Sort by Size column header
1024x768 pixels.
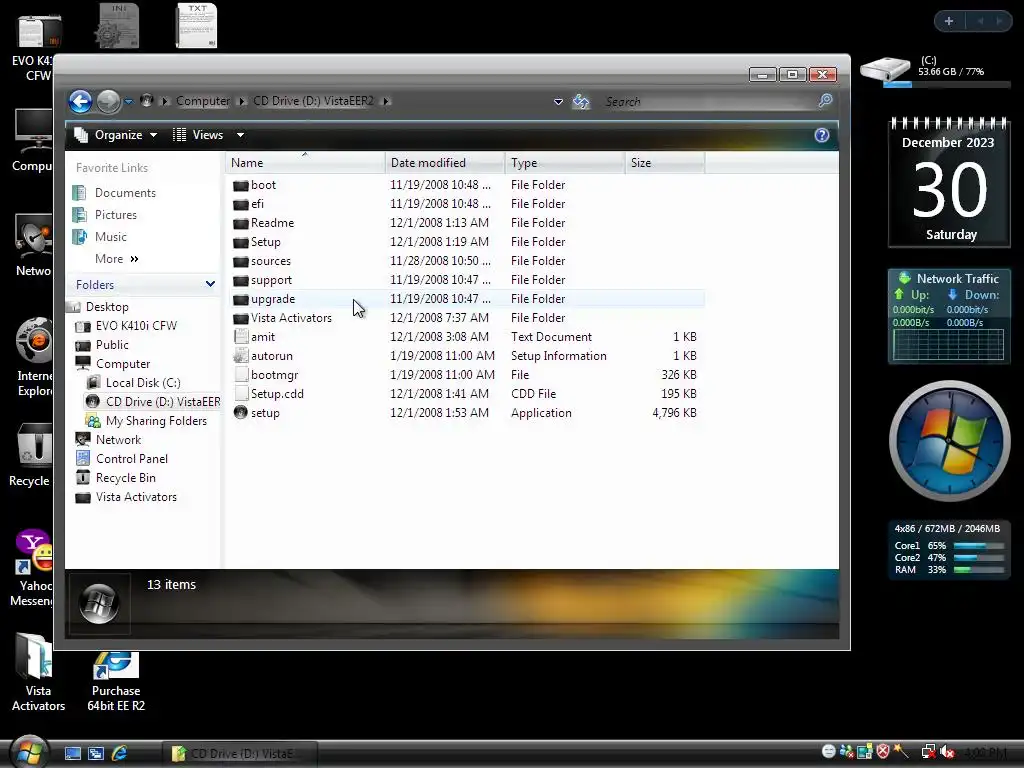[665, 163]
